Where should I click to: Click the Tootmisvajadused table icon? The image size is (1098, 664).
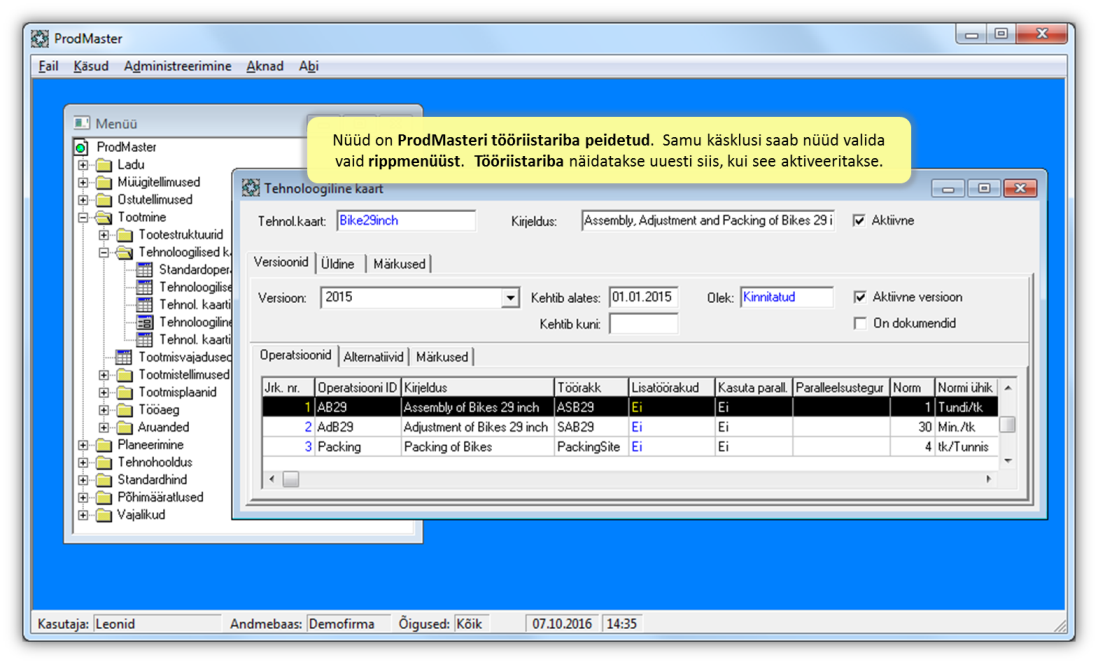click(123, 357)
